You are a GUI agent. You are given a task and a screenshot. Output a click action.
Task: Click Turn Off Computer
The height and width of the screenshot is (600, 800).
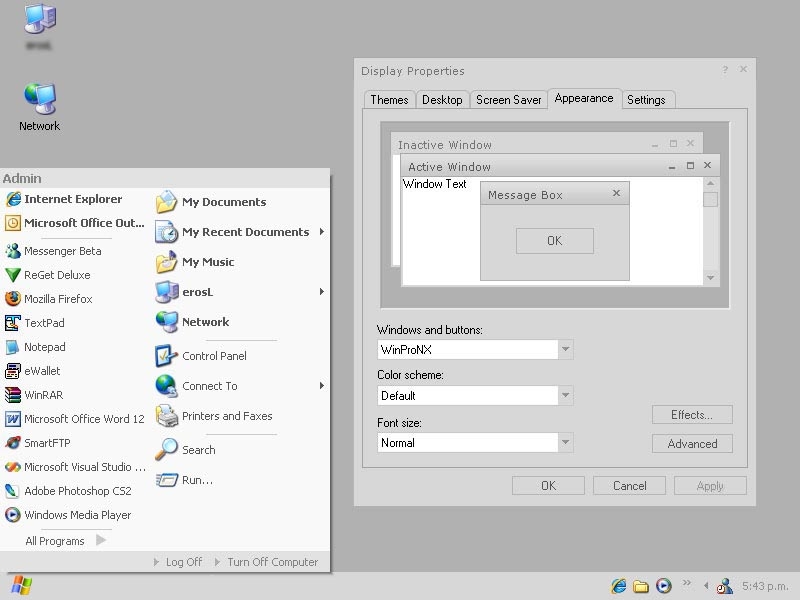[266, 562]
